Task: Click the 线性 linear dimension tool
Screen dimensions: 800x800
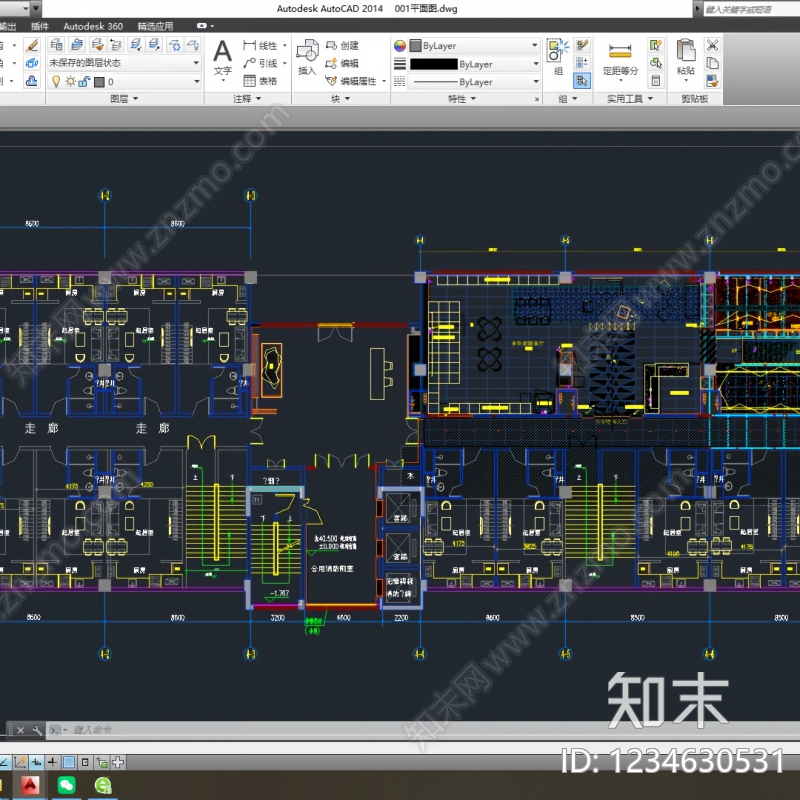Action: coord(260,45)
